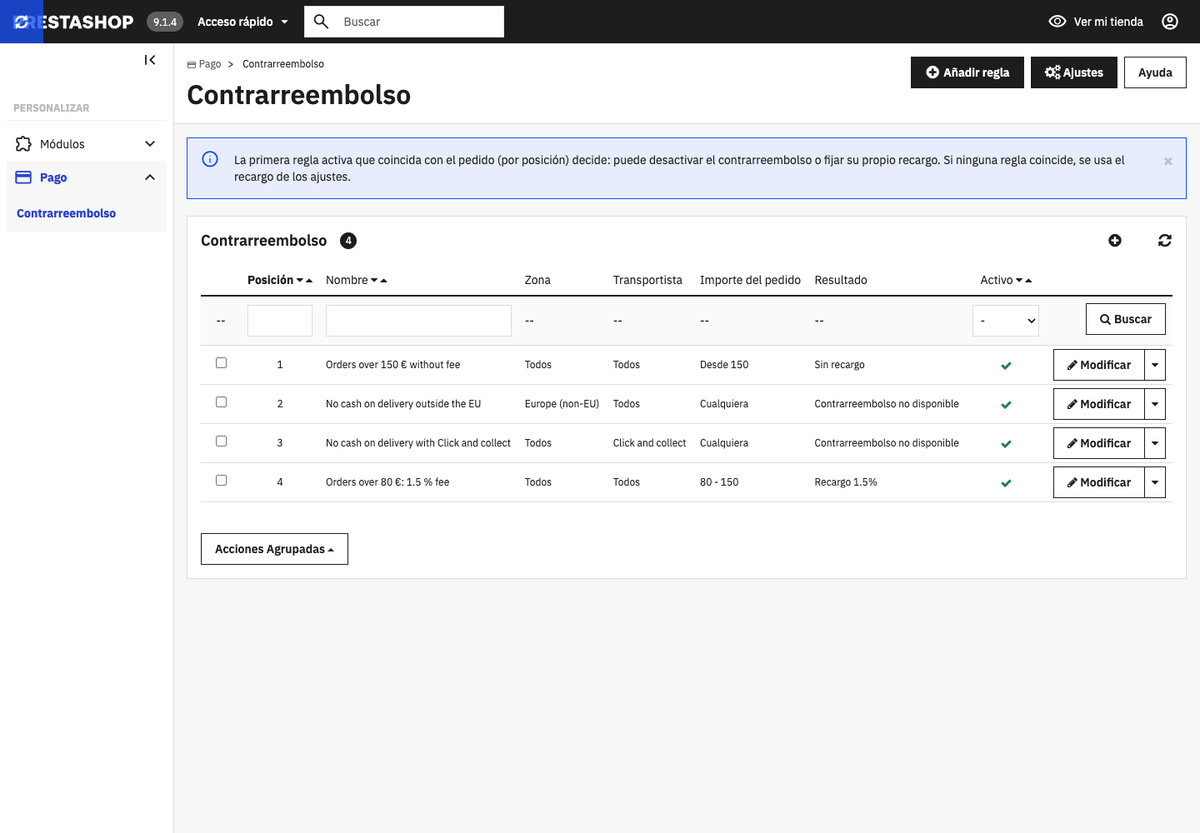Edit the Orders over 80 € rule
The width and height of the screenshot is (1200, 833).
(x=1099, y=482)
